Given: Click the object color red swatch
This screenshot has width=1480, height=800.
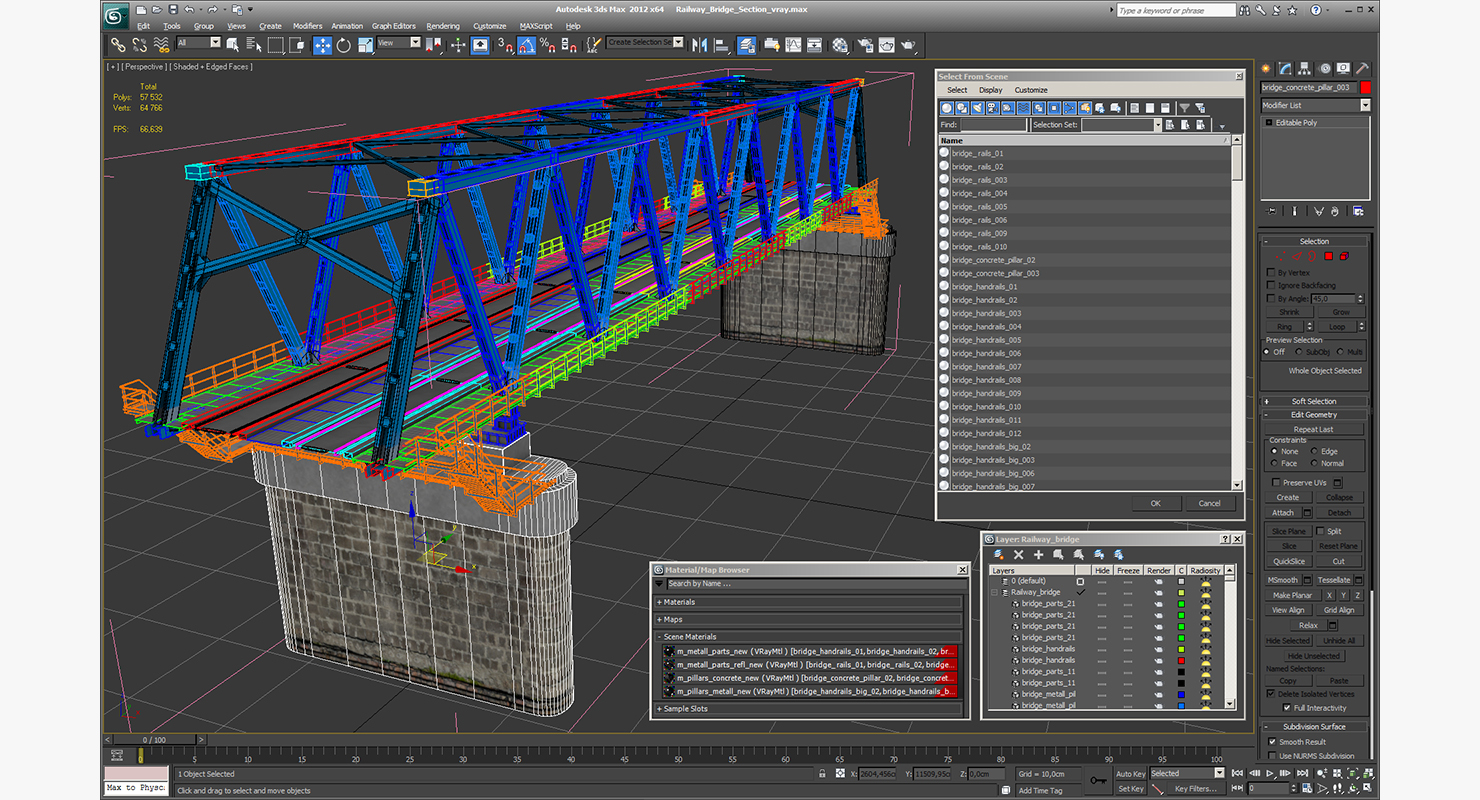Looking at the screenshot, I should [x=1366, y=88].
